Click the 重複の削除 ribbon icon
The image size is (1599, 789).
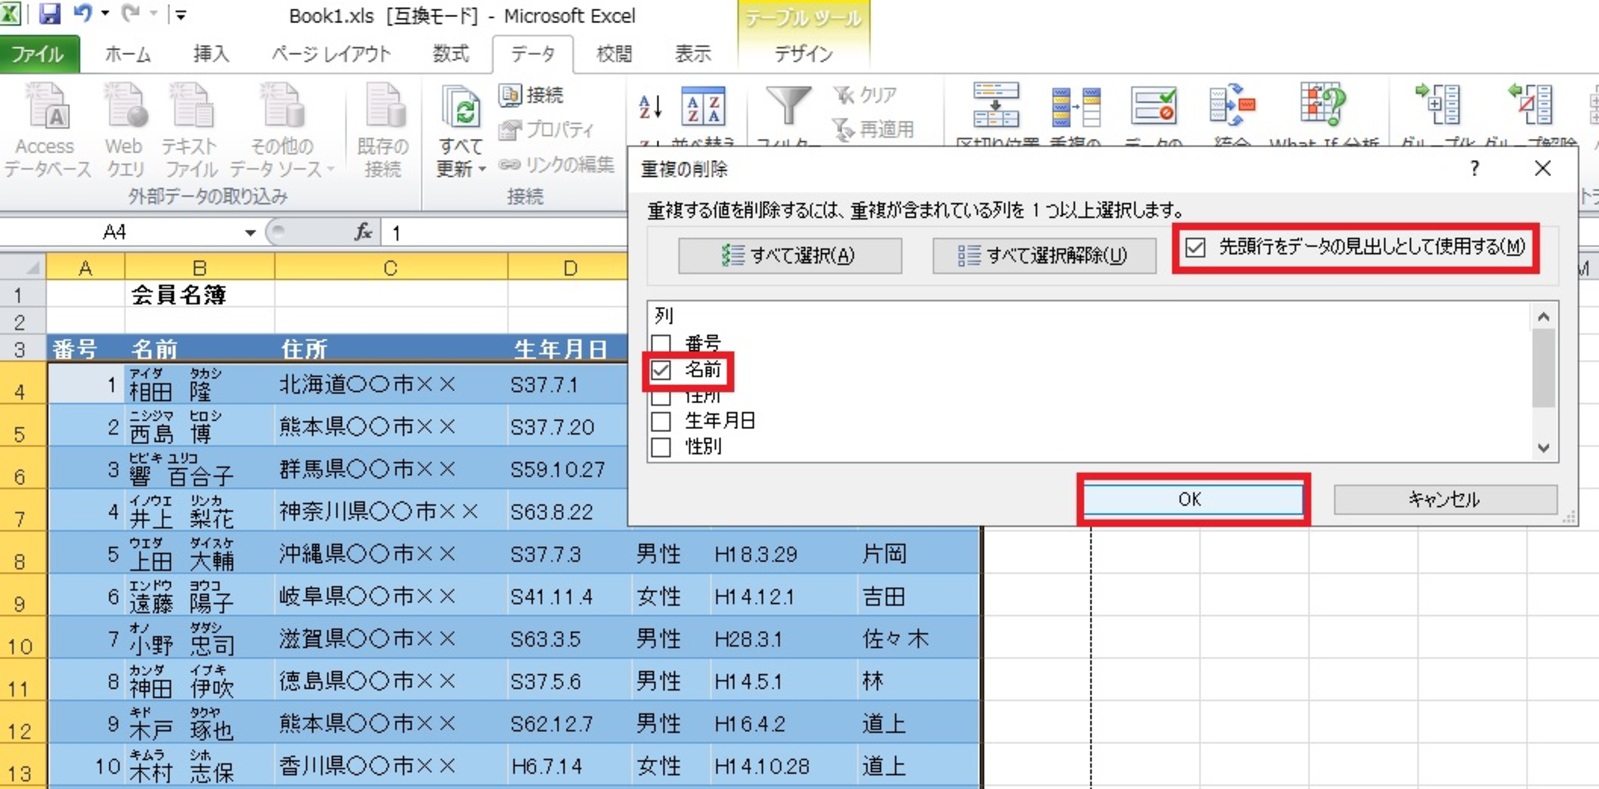(1076, 106)
